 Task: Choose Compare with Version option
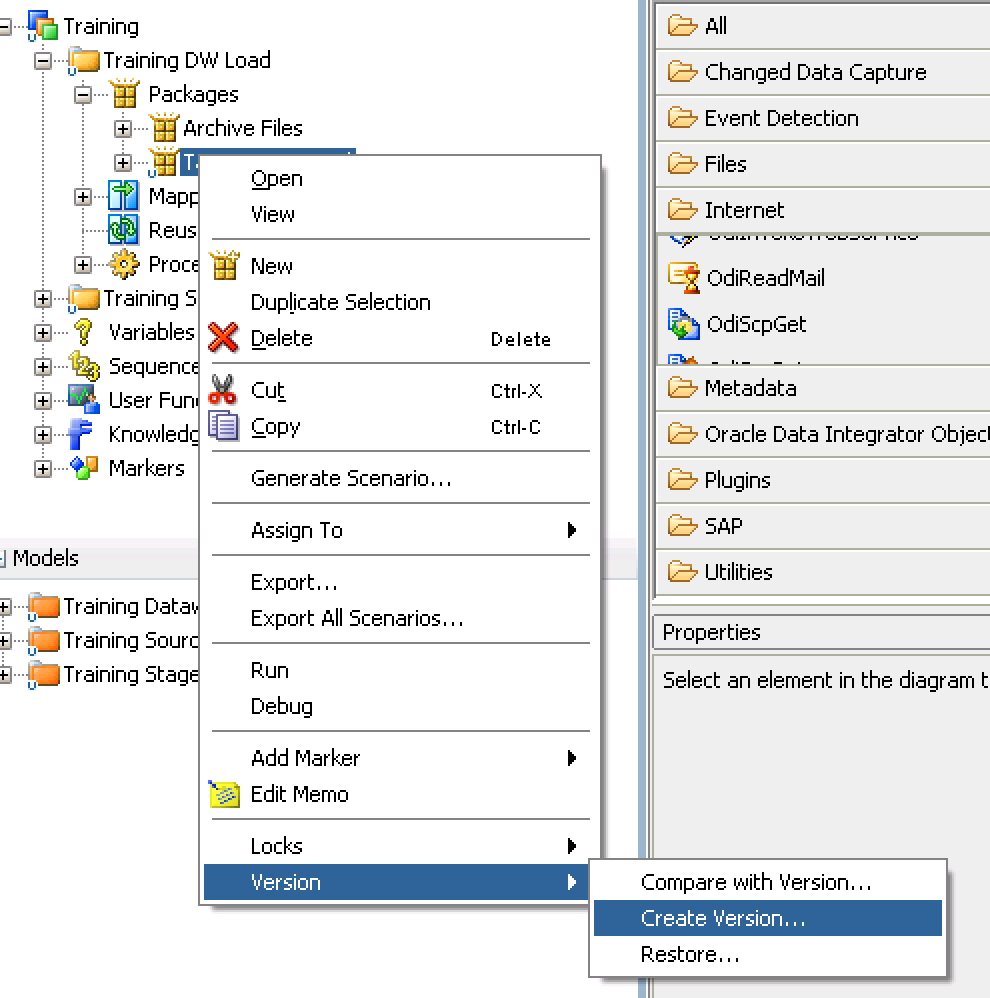(767, 882)
